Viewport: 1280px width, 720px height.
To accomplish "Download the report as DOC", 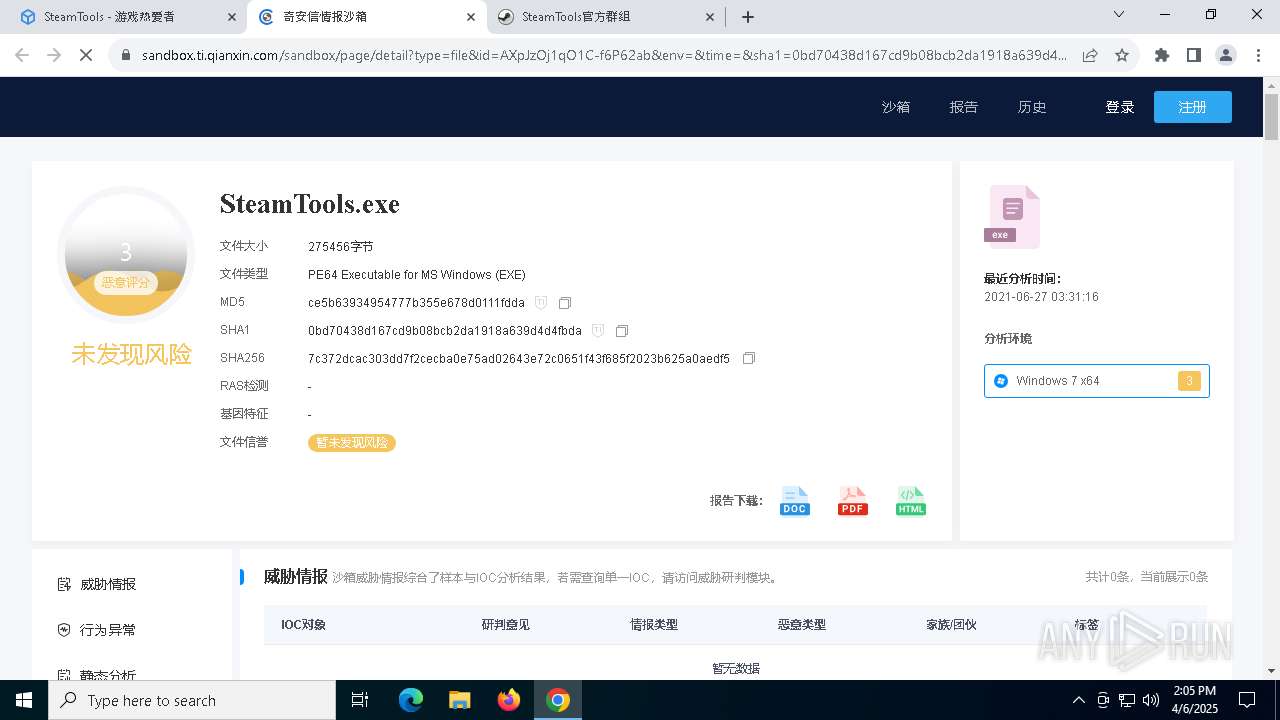I will pyautogui.click(x=795, y=501).
